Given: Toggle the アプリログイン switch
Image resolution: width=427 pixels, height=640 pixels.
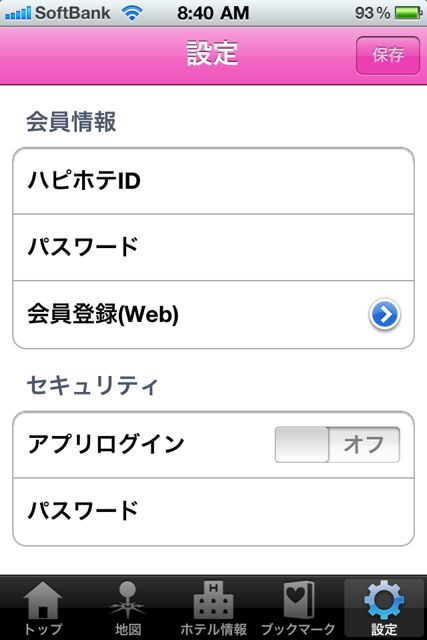Looking at the screenshot, I should pos(337,444).
